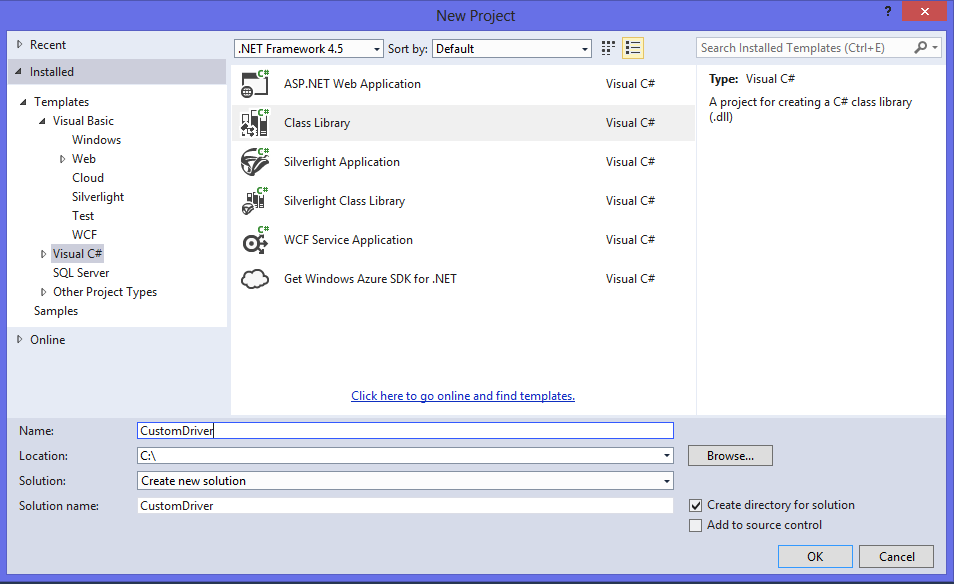
Task: Select the Test template category
Action: [x=83, y=216]
